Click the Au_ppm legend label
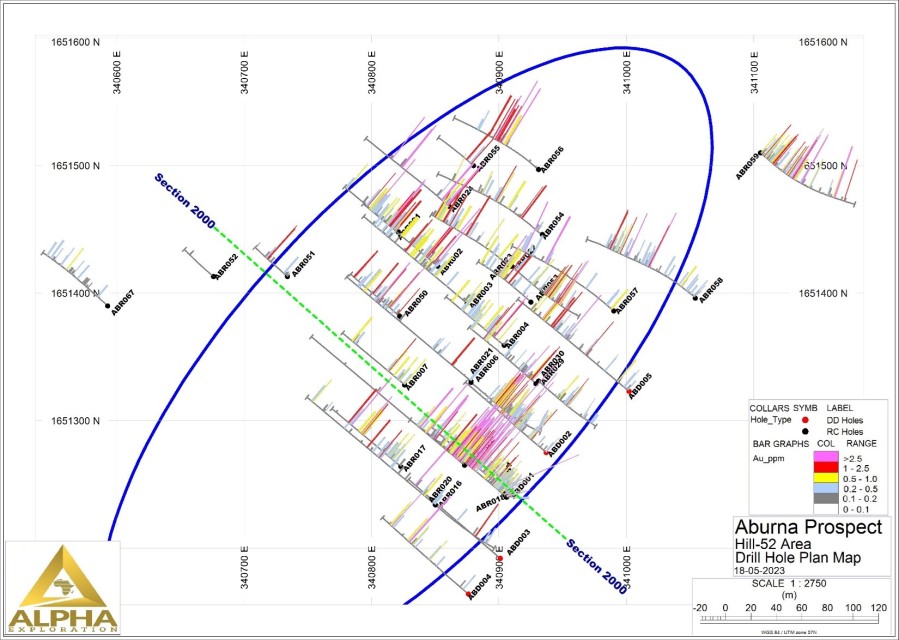 click(767, 458)
